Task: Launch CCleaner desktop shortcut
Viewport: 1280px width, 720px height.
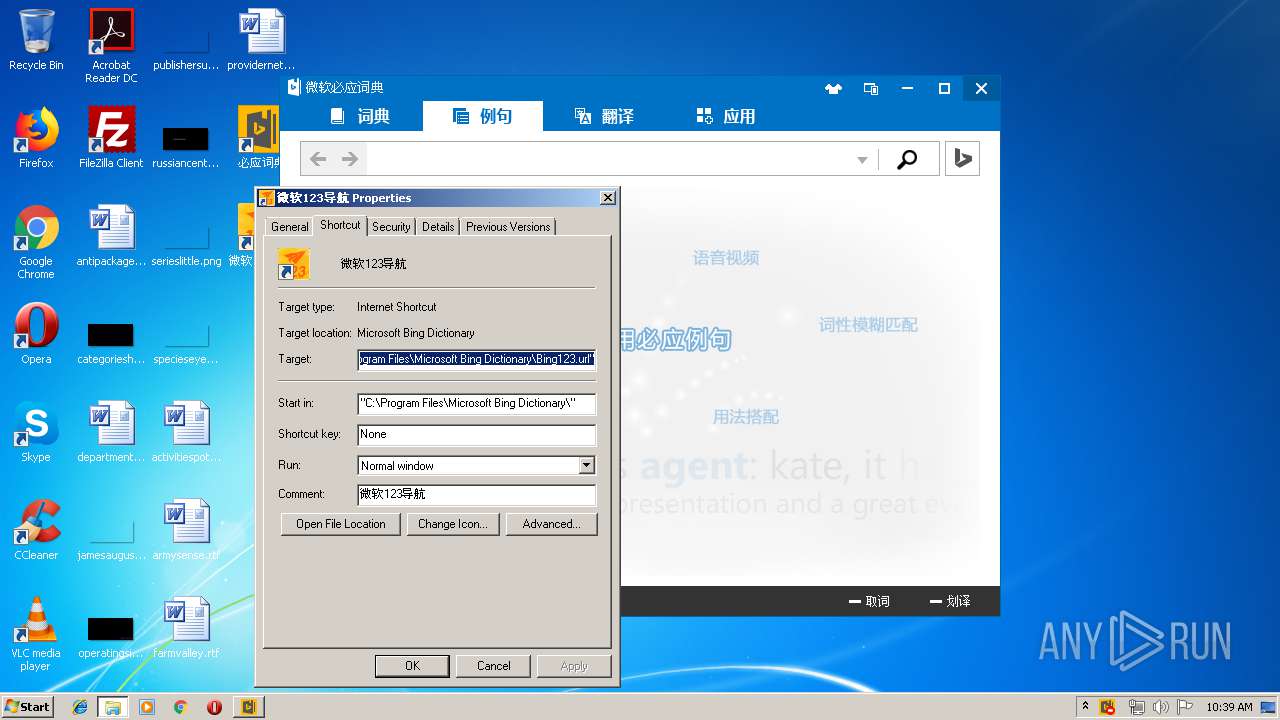Action: 36,530
